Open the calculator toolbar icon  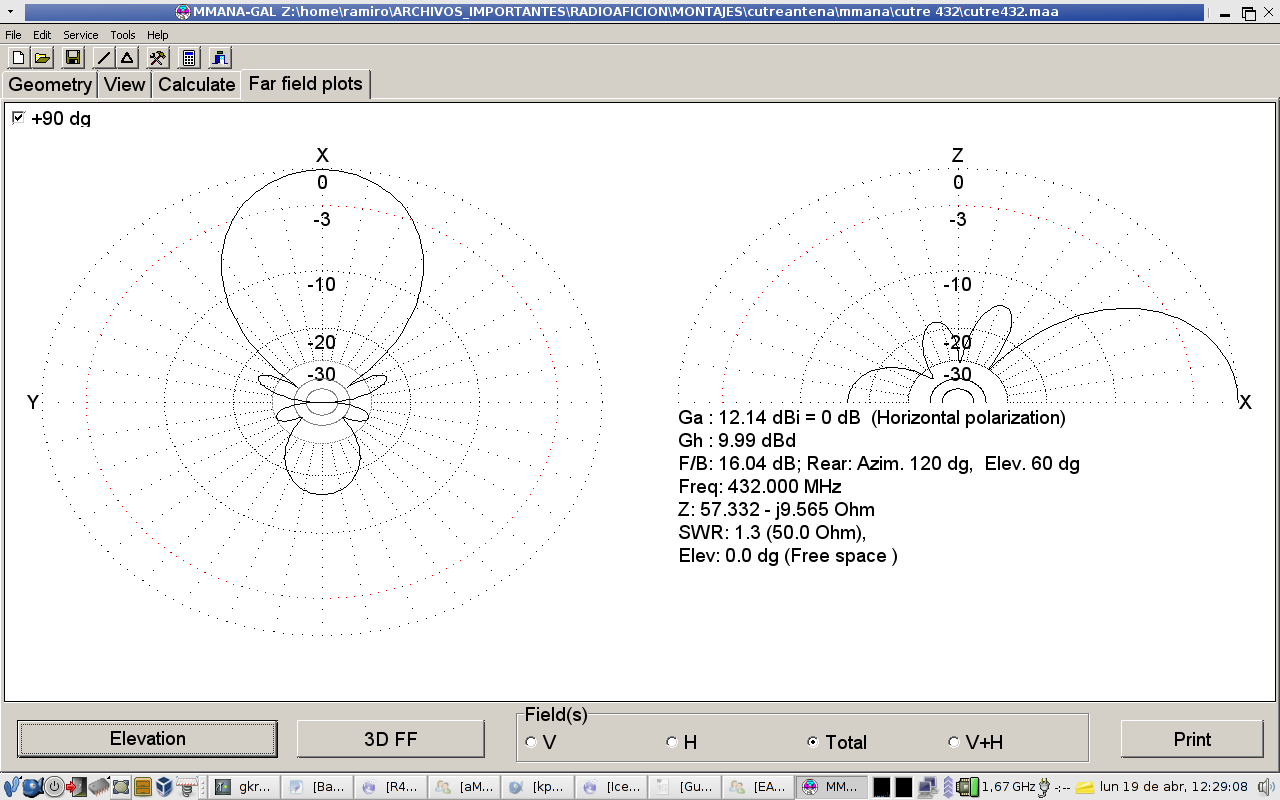[x=189, y=58]
